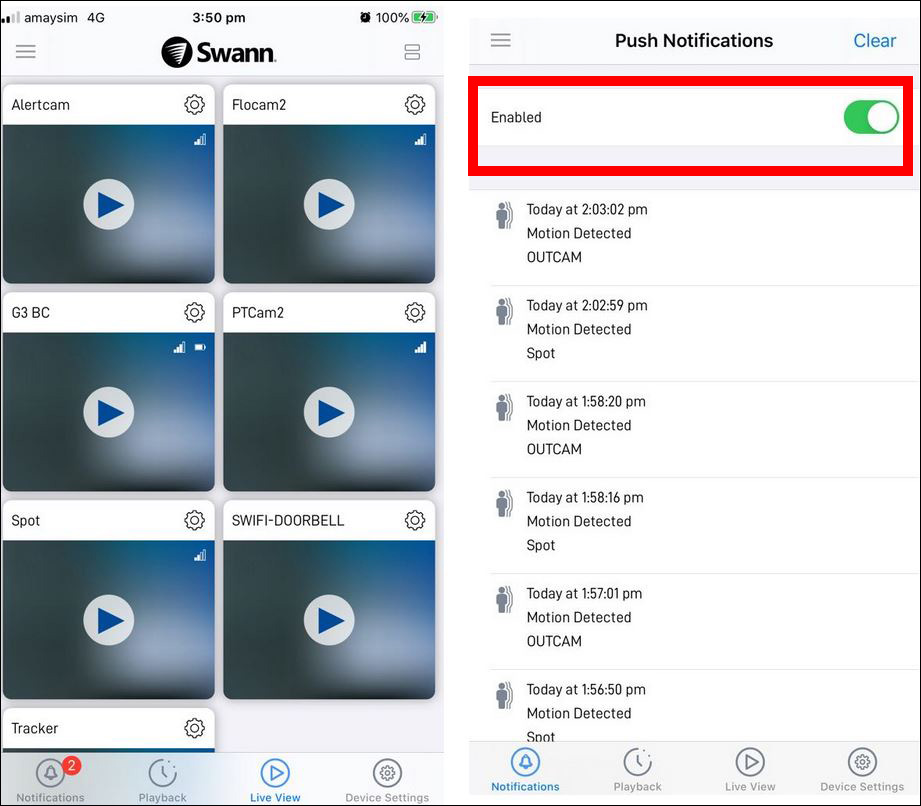Open settings gear for Alertcam
Image resolution: width=921 pixels, height=806 pixels.
coord(194,105)
